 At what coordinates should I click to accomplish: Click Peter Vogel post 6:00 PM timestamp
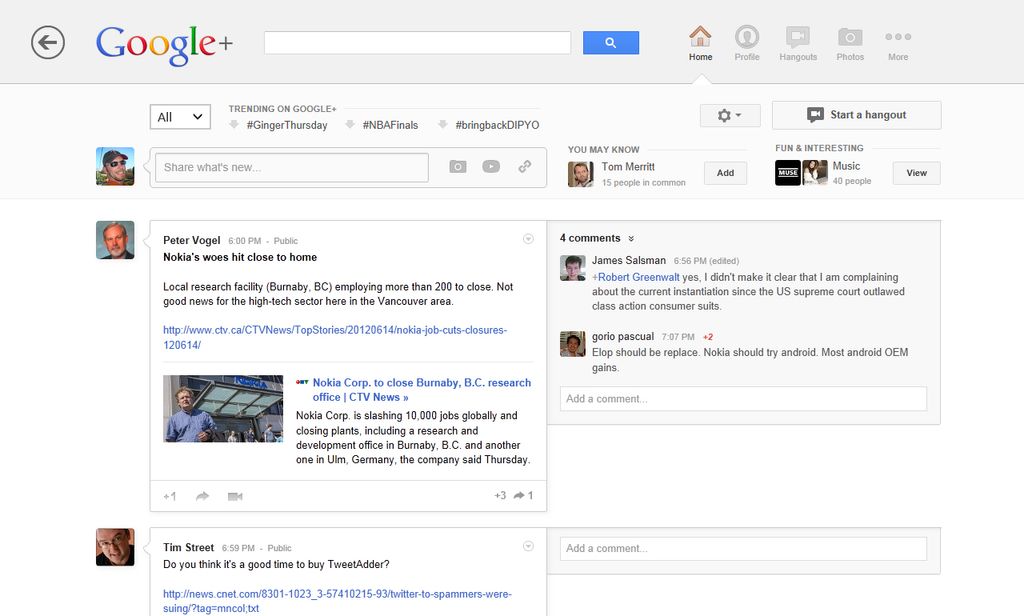(244, 241)
